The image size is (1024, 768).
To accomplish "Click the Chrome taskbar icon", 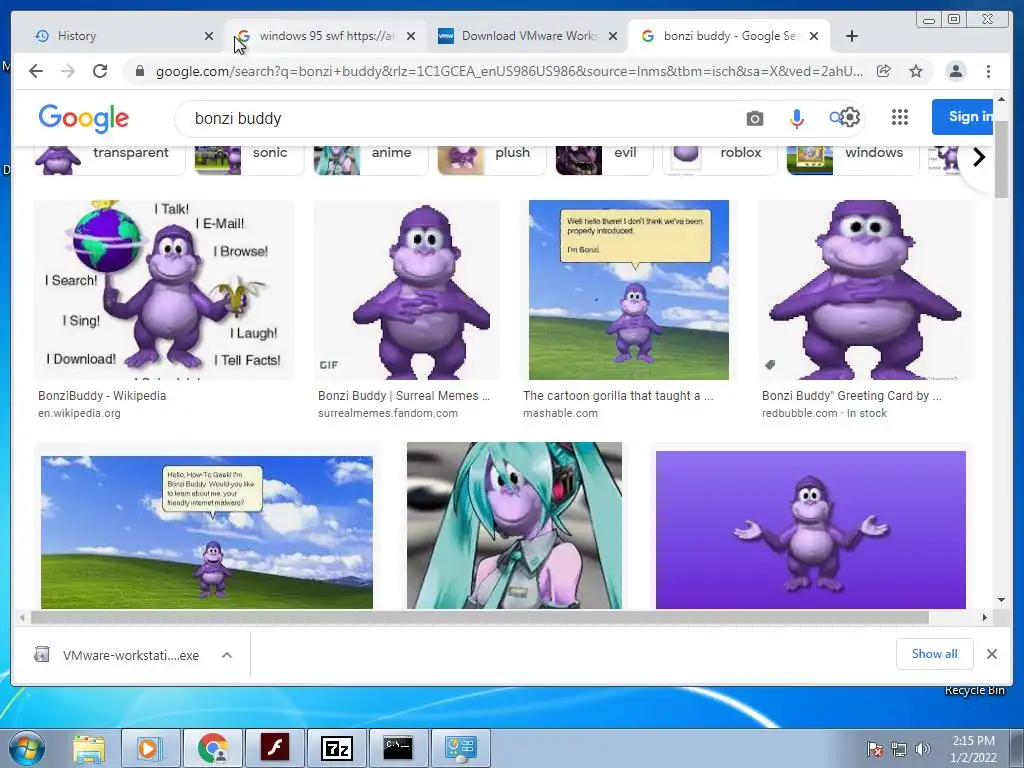I will [213, 748].
